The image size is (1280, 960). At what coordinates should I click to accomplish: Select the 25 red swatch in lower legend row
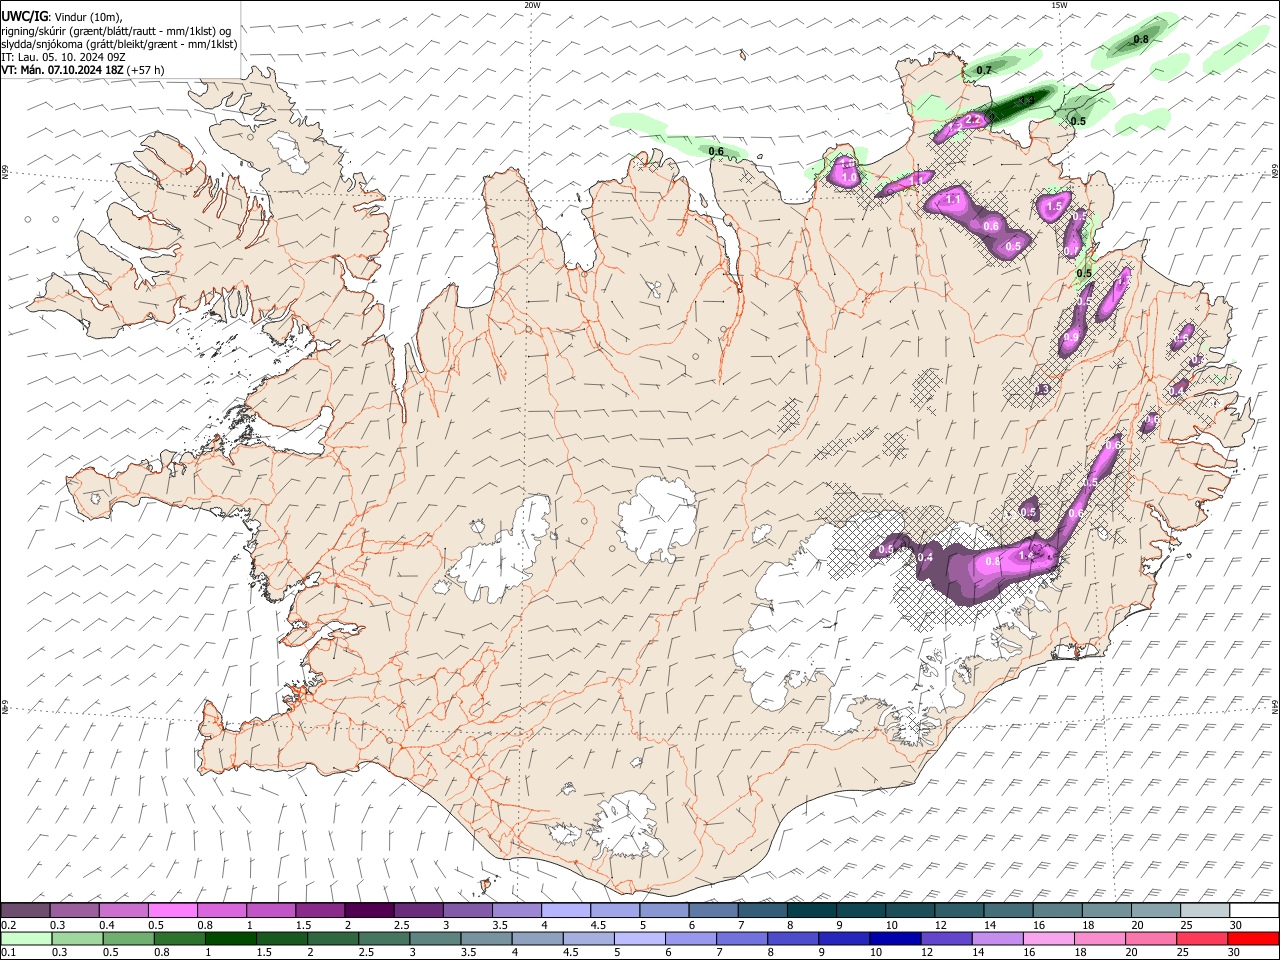coord(1202,938)
